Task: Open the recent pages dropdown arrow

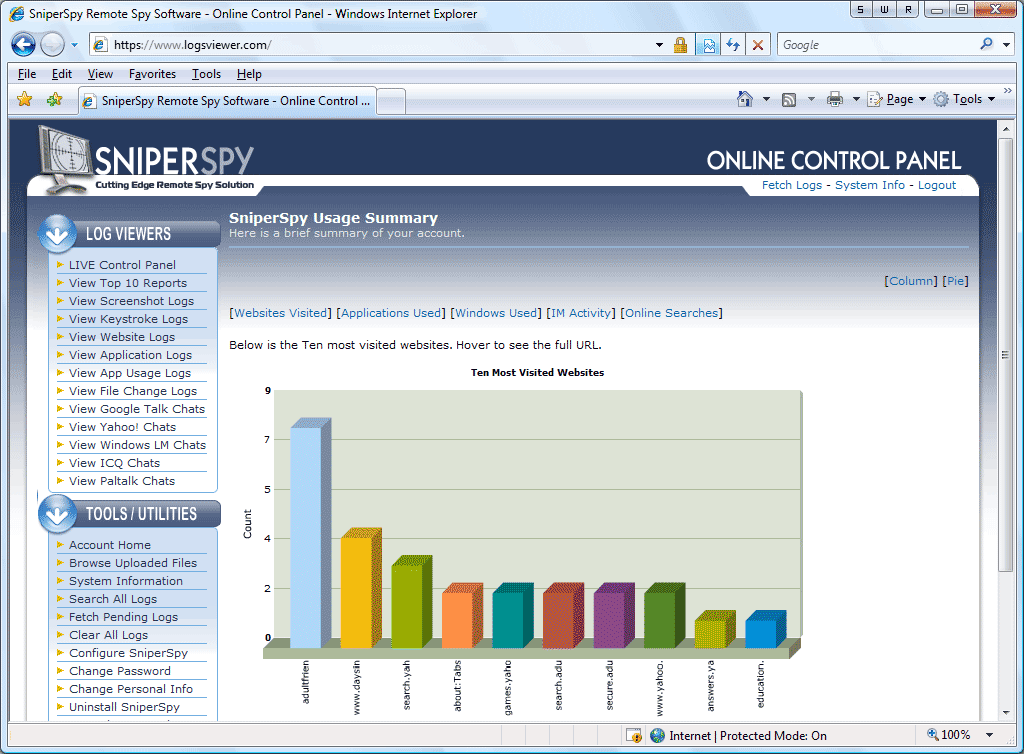Action: tap(74, 45)
